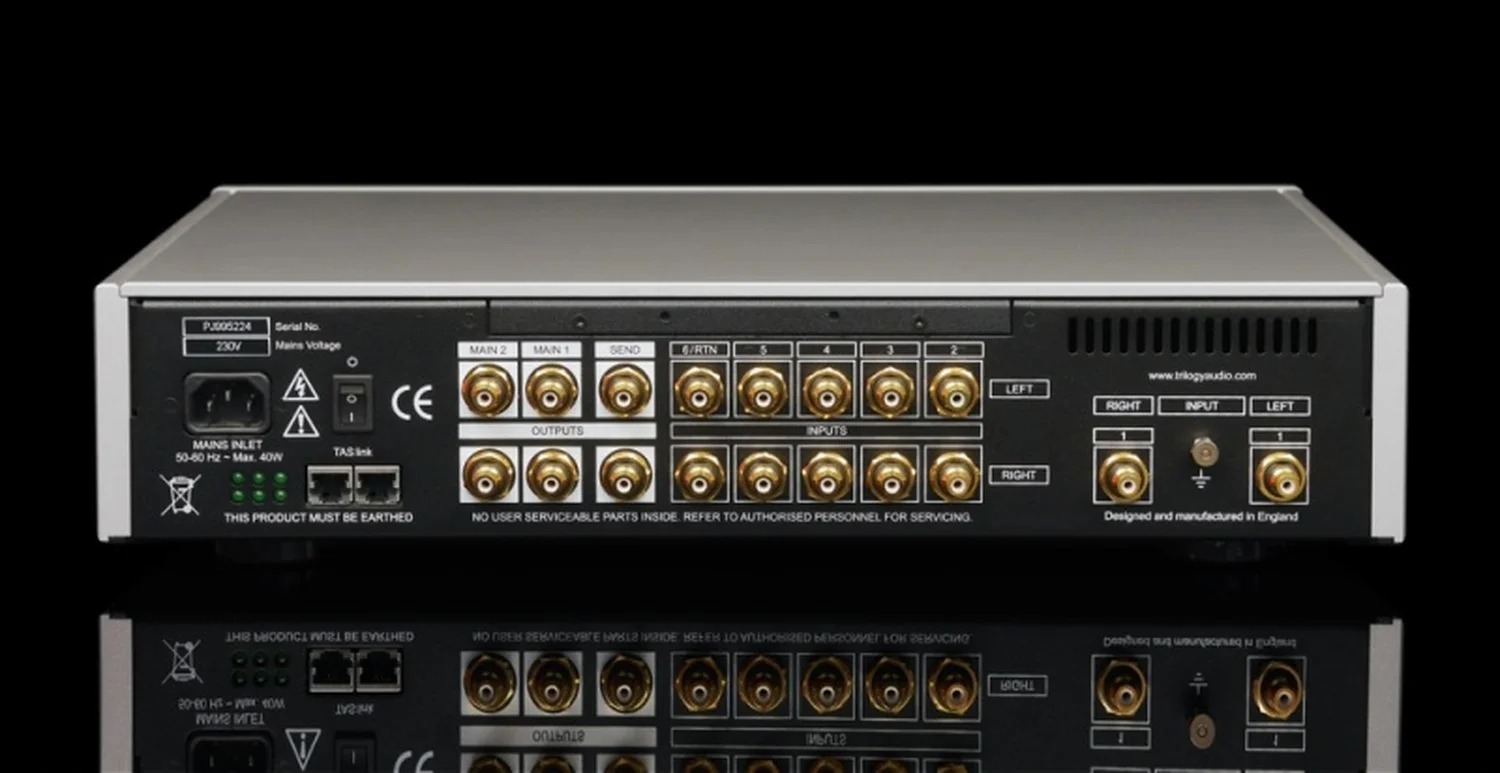Click the 6/RTN right-channel RCA input

tap(699, 474)
